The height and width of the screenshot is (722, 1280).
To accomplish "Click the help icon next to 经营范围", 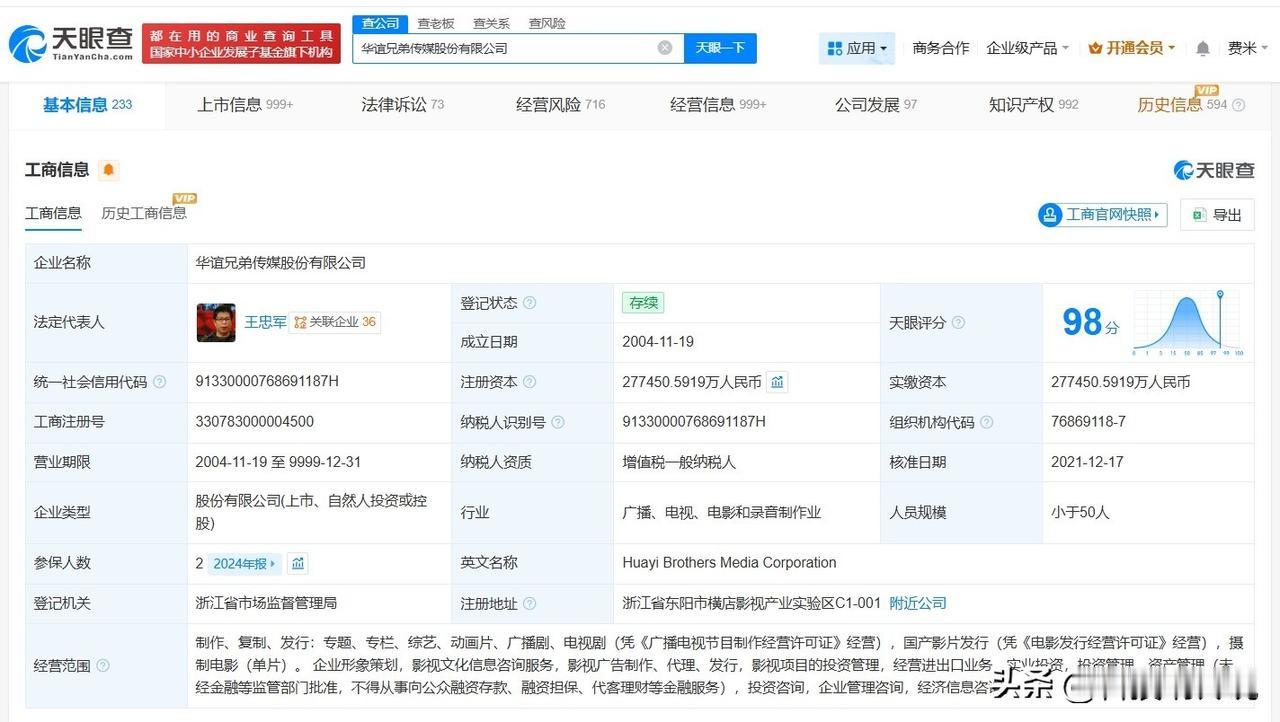I will (x=103, y=666).
